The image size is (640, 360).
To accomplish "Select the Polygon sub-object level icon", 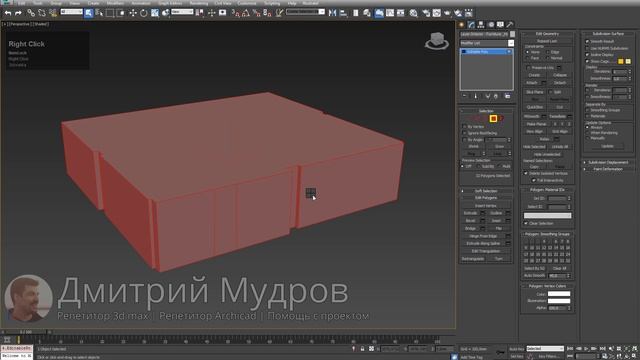I will 493,118.
